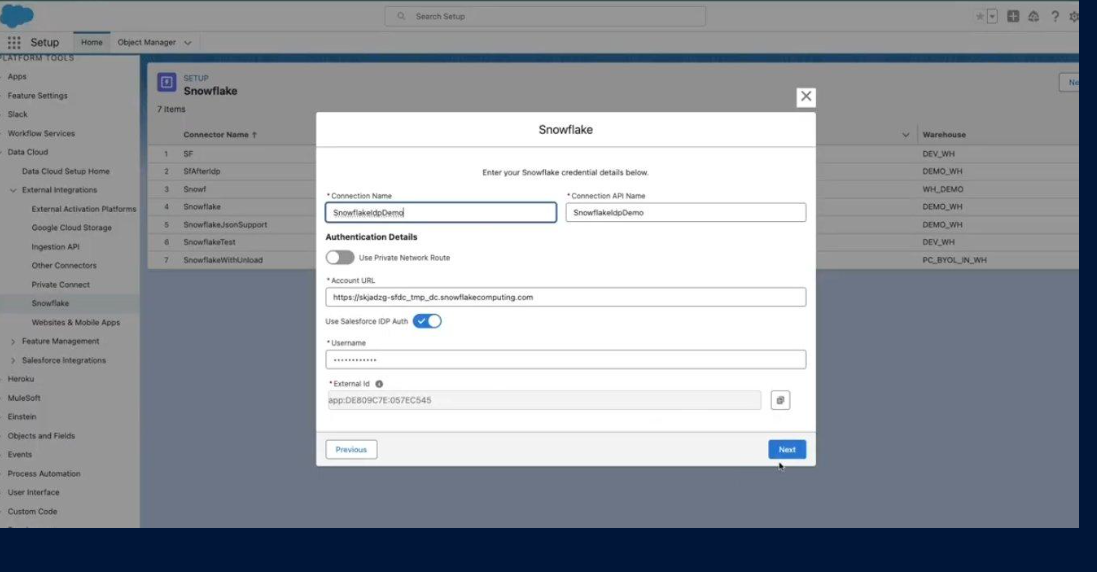This screenshot has width=1097, height=572.
Task: Click the read-only External Id field
Action: [x=544, y=400]
